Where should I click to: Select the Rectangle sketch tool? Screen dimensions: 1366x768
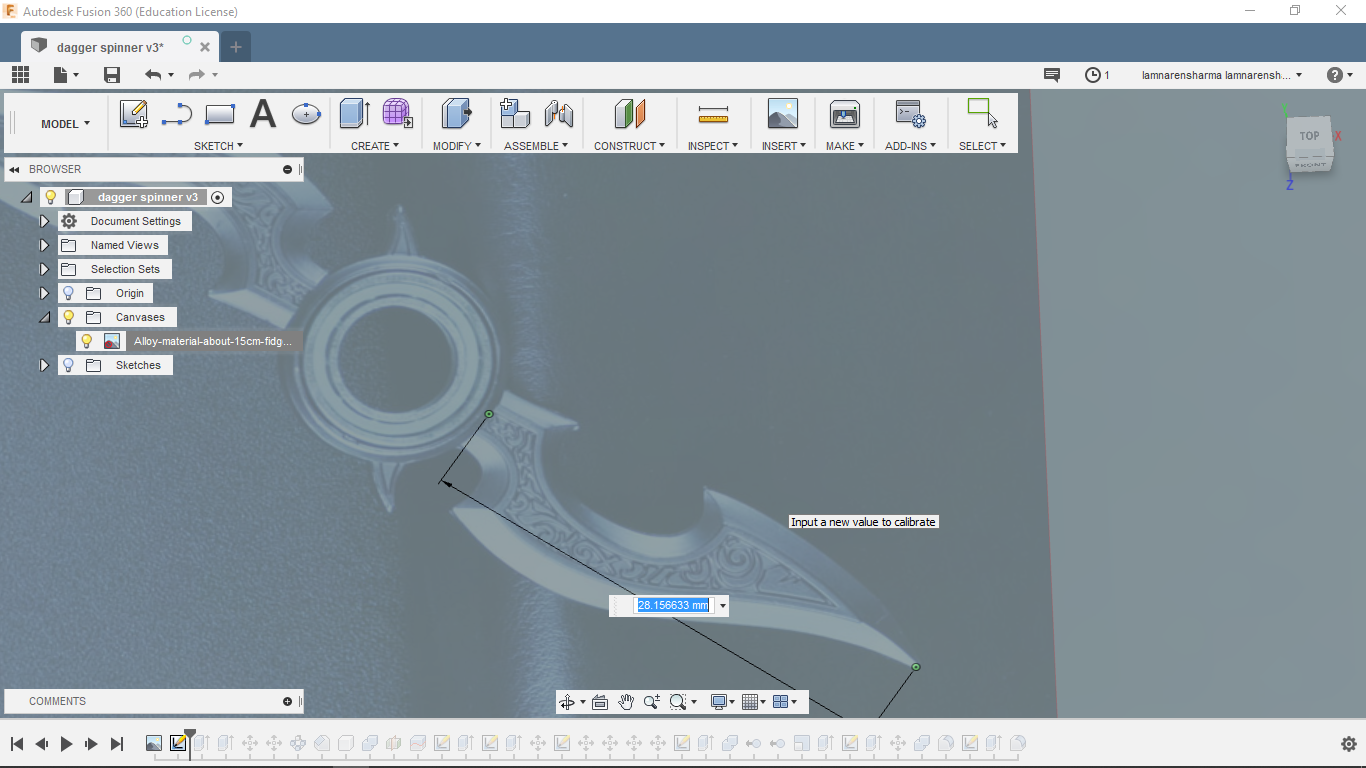(220, 114)
